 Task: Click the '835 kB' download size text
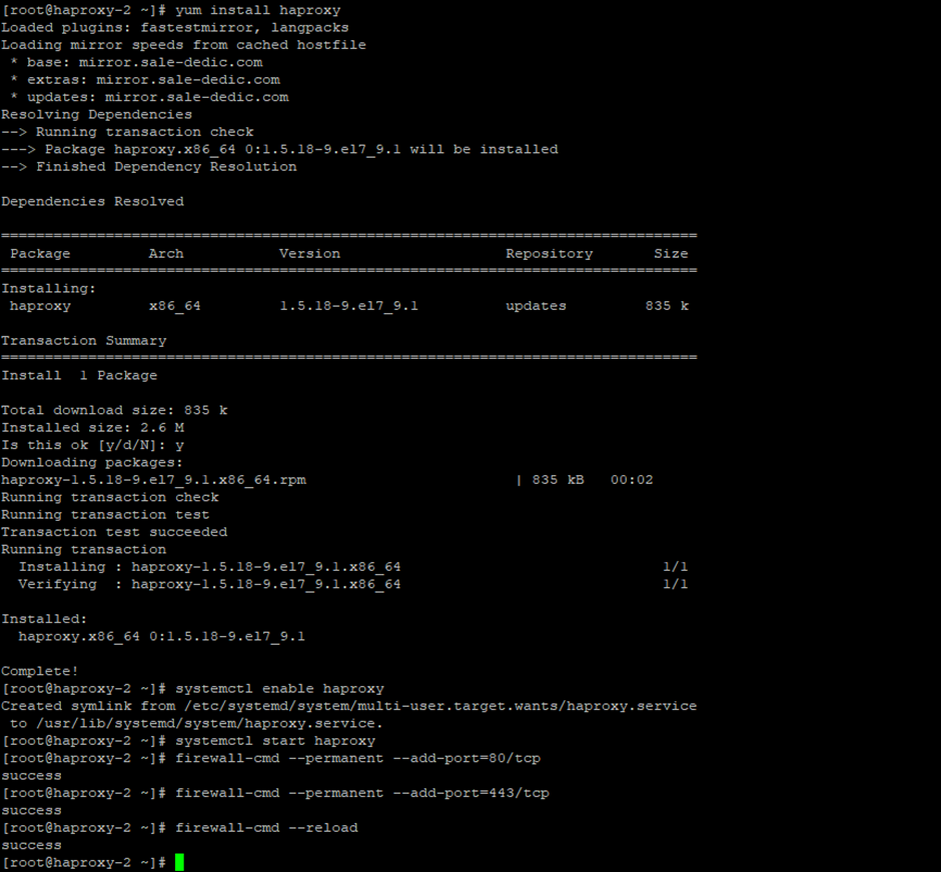coord(558,480)
